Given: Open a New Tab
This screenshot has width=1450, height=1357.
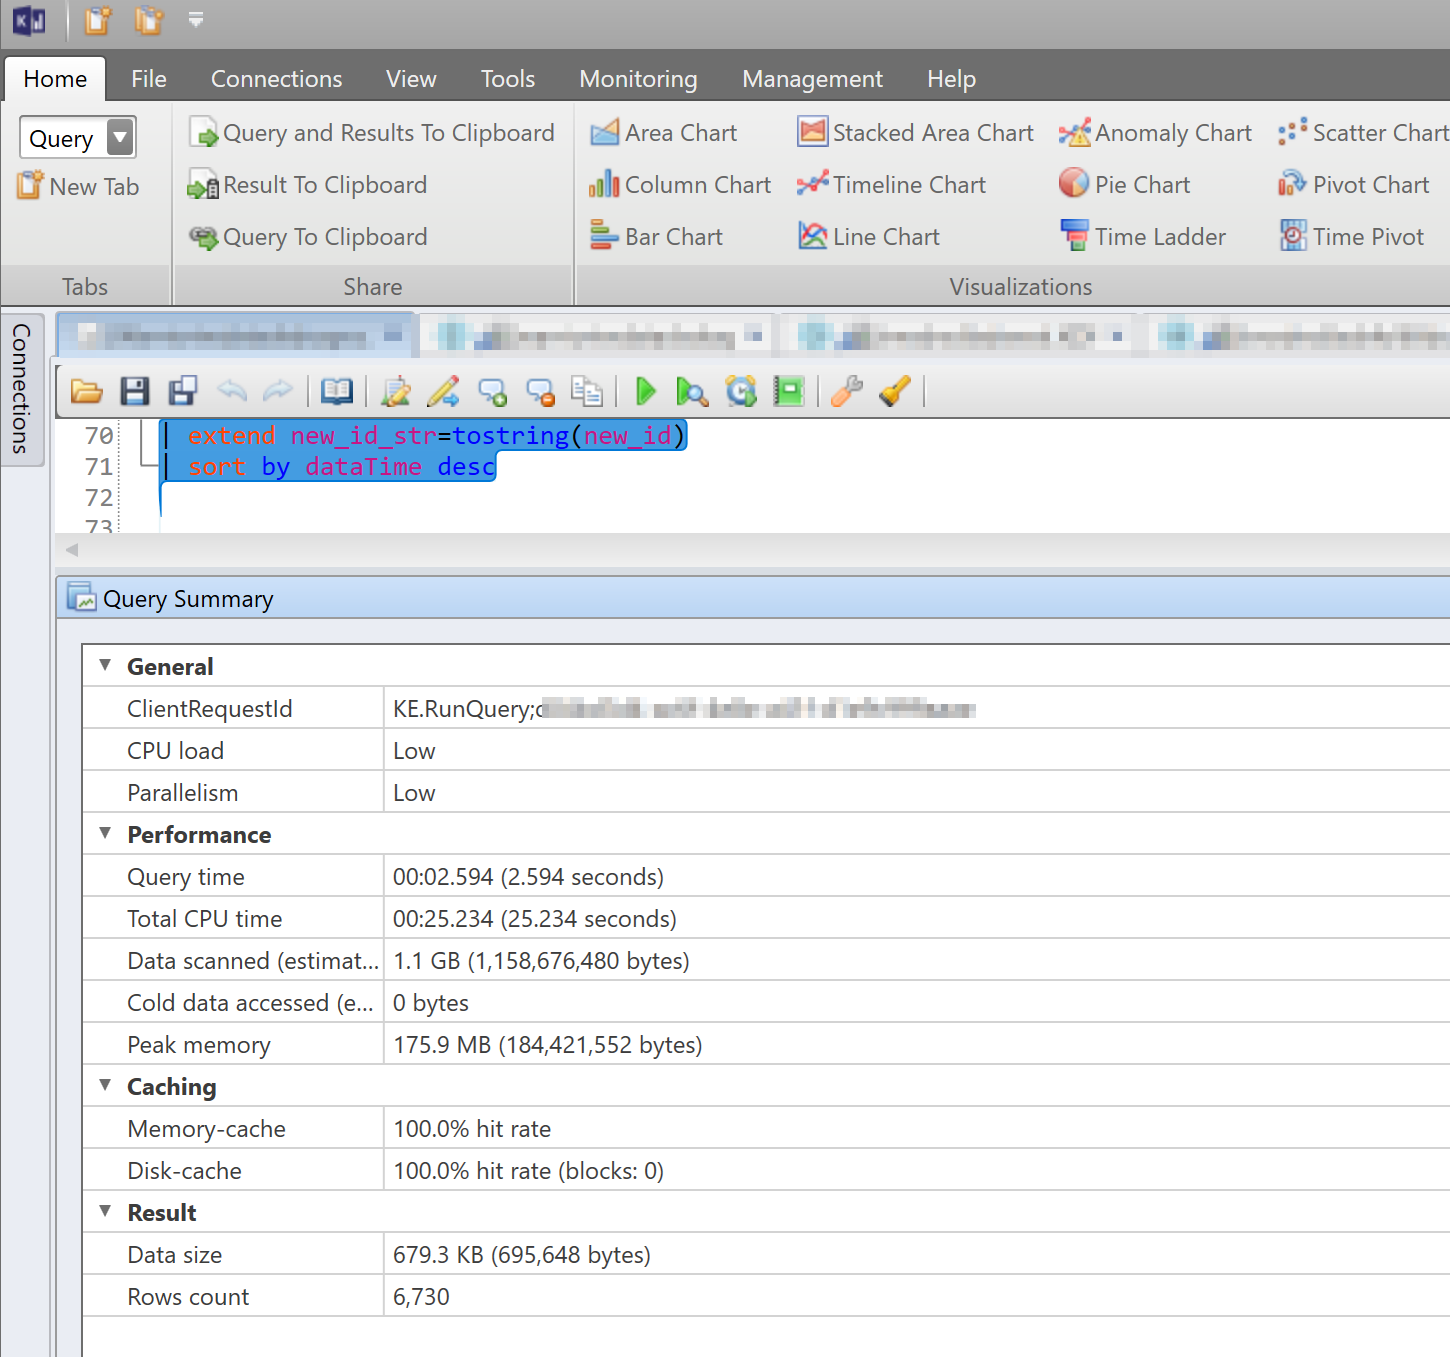Looking at the screenshot, I should pos(78,186).
